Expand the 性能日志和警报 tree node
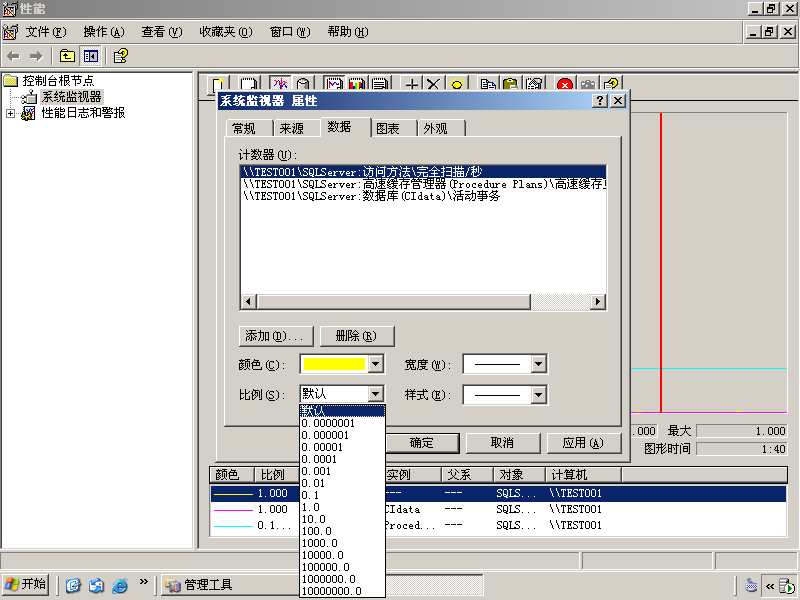Screen dimensions: 800x600 point(10,113)
